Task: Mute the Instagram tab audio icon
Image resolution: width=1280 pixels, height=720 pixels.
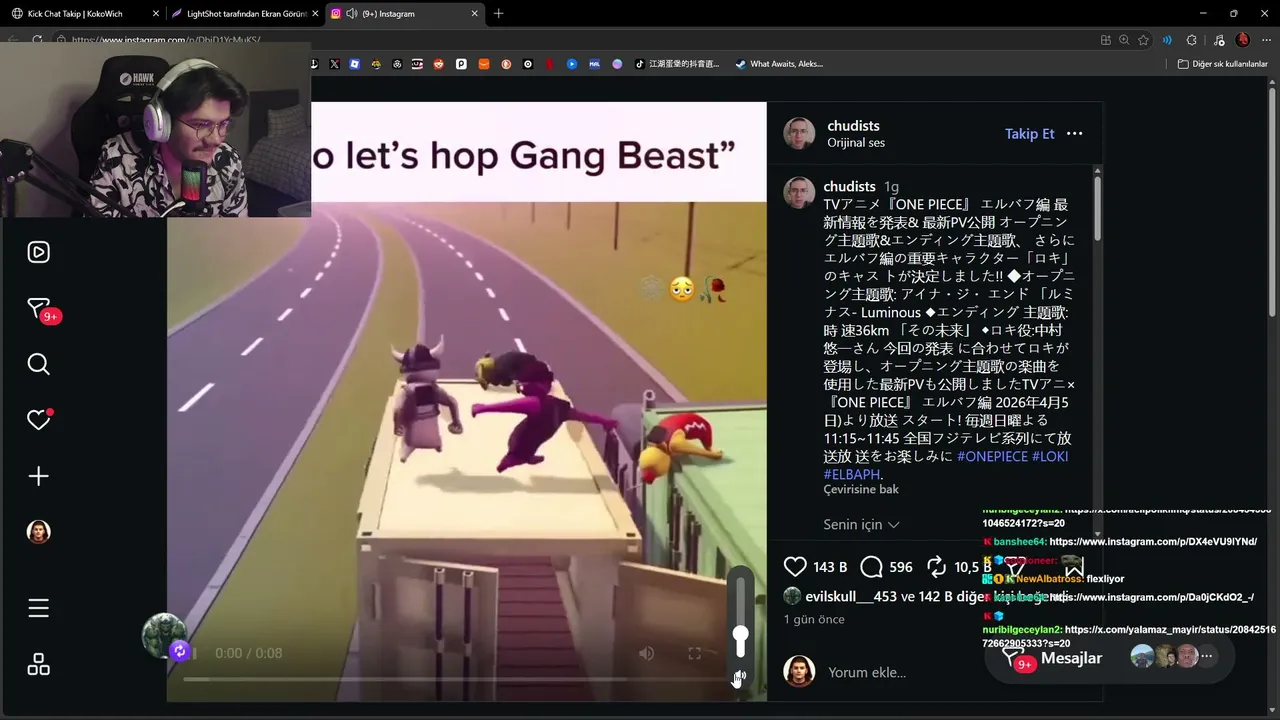Action: pyautogui.click(x=352, y=14)
